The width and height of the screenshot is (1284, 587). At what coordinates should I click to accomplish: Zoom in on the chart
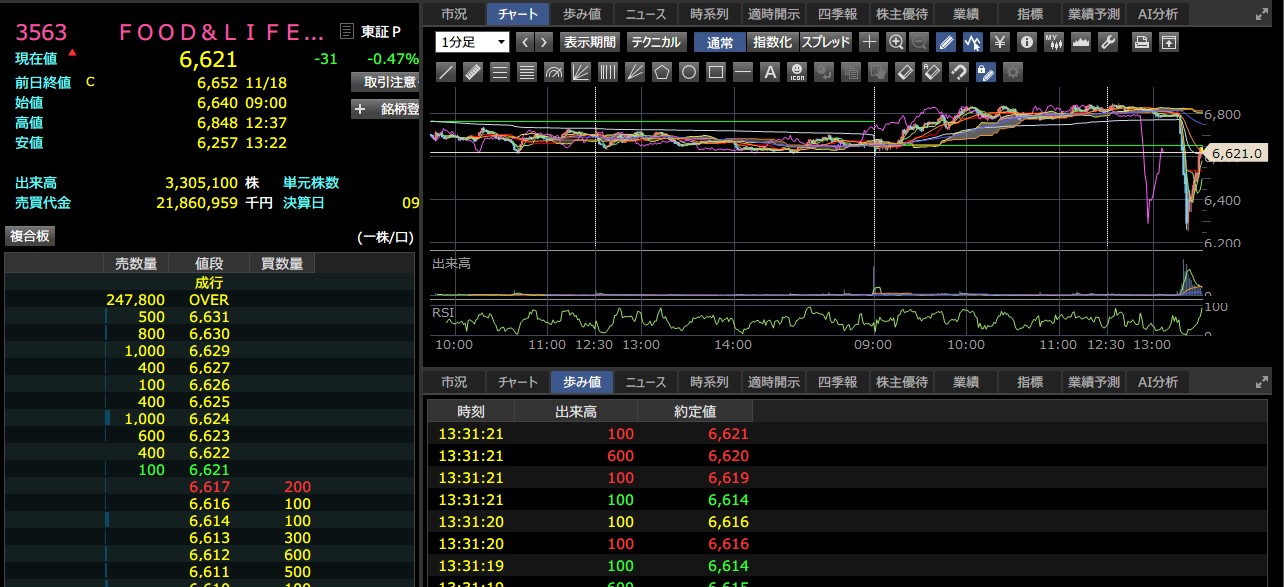[x=896, y=42]
